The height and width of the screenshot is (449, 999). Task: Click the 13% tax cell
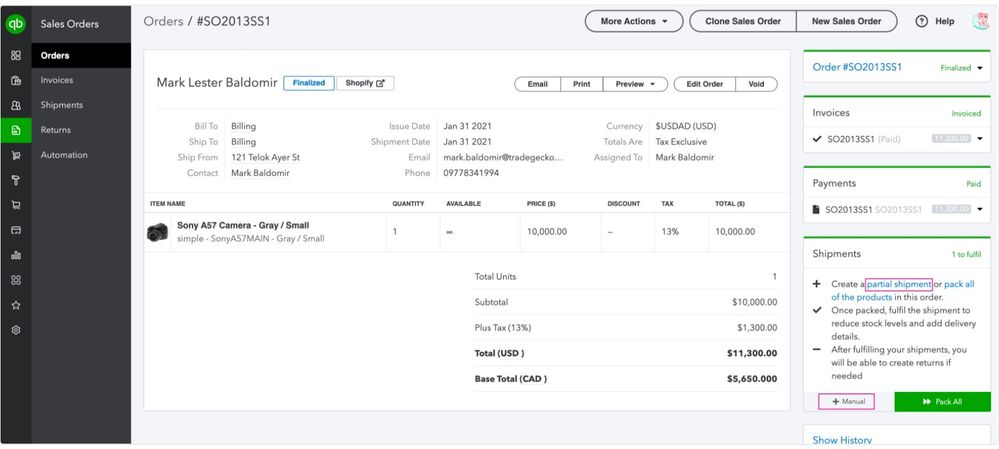tap(670, 232)
